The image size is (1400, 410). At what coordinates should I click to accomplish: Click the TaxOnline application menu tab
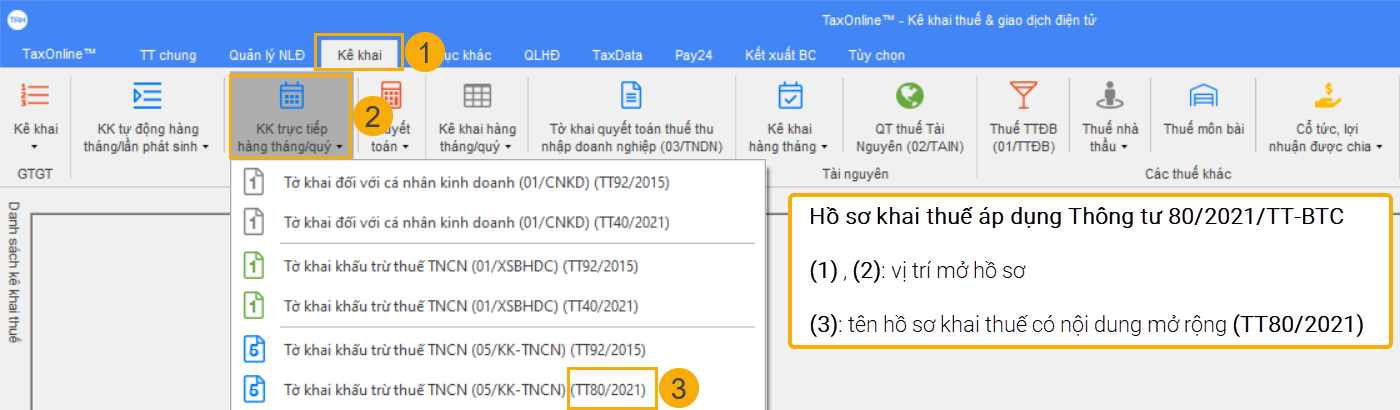coord(59,55)
